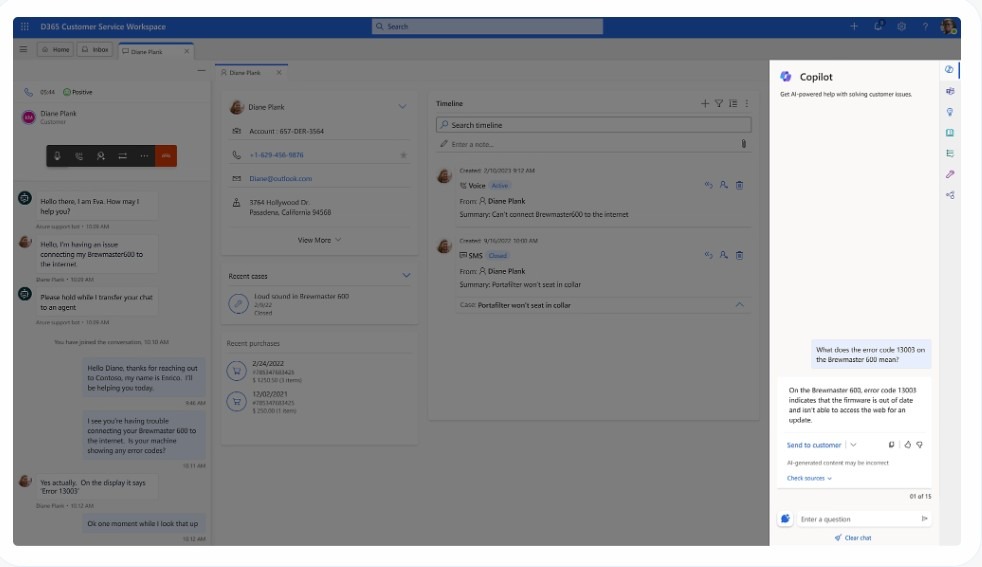982x567 pixels.
Task: Give thumbs up to Copilot response
Action: click(907, 444)
